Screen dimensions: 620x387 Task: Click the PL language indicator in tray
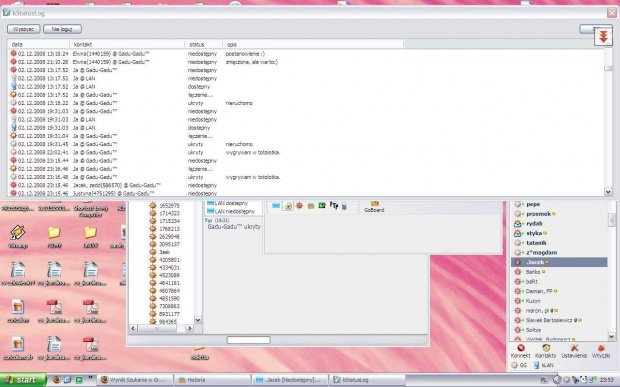[x=544, y=380]
